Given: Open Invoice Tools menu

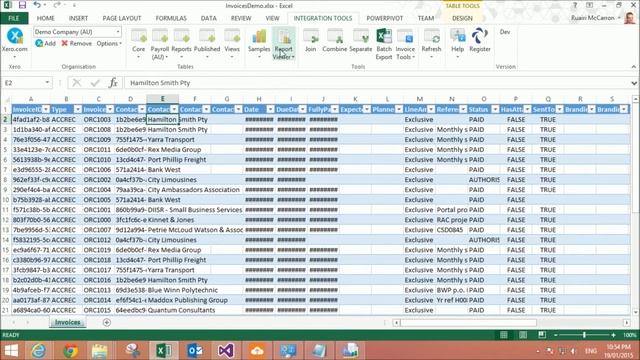Looking at the screenshot, I should tap(405, 44).
